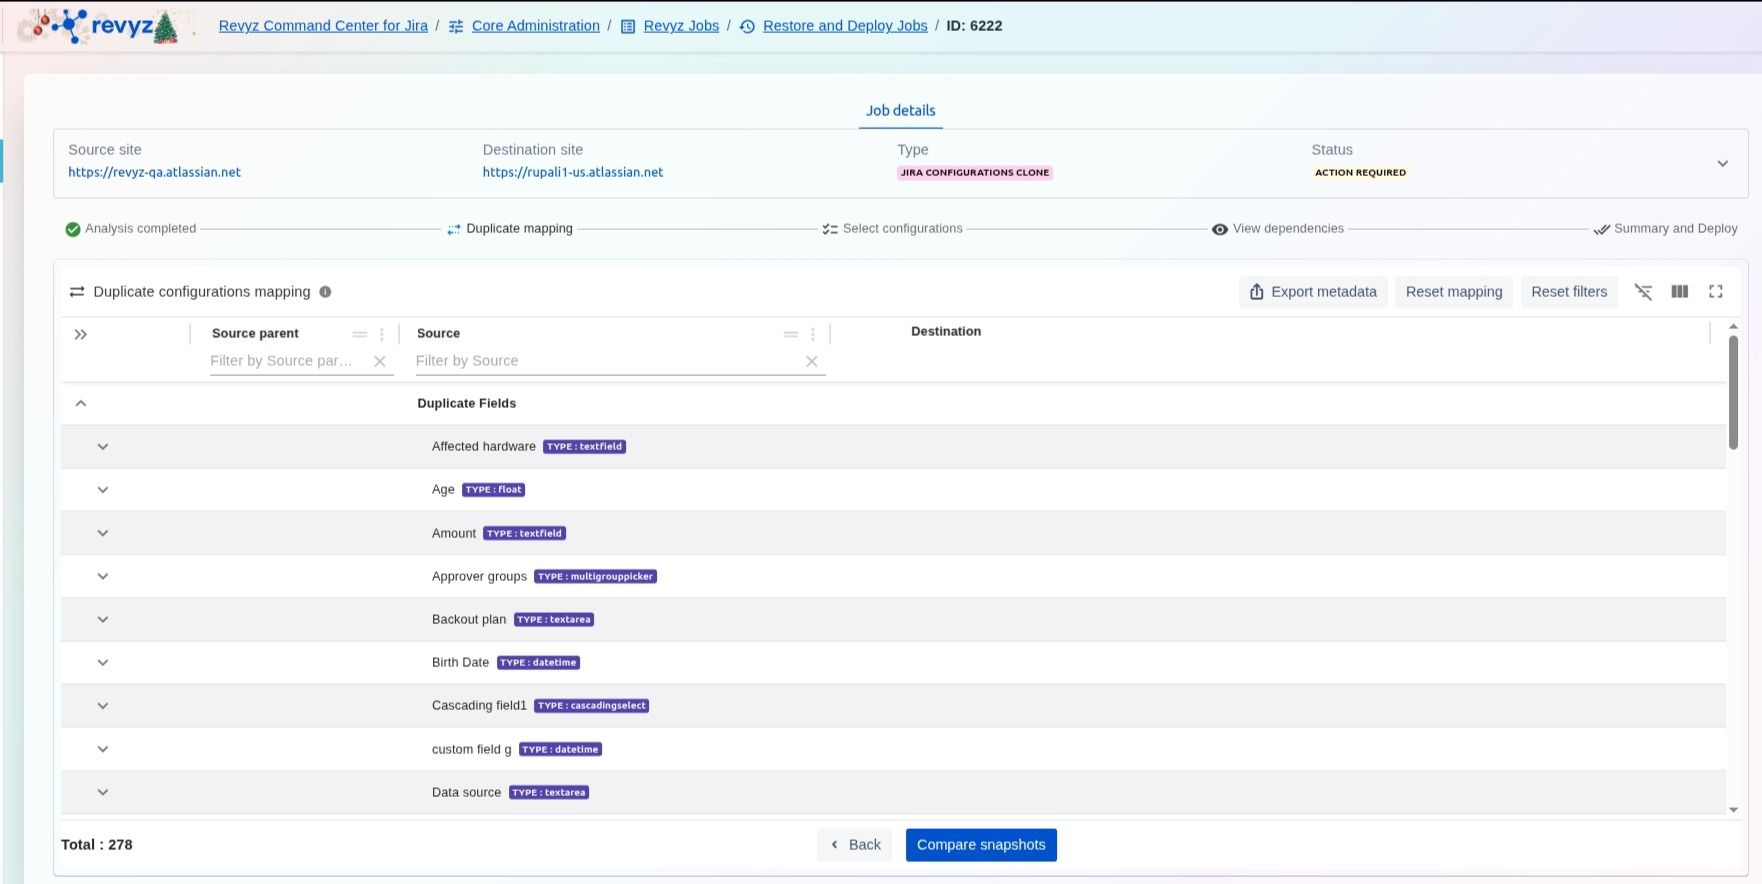Select the Job details tab
Image resolution: width=1762 pixels, height=884 pixels.
(x=900, y=111)
